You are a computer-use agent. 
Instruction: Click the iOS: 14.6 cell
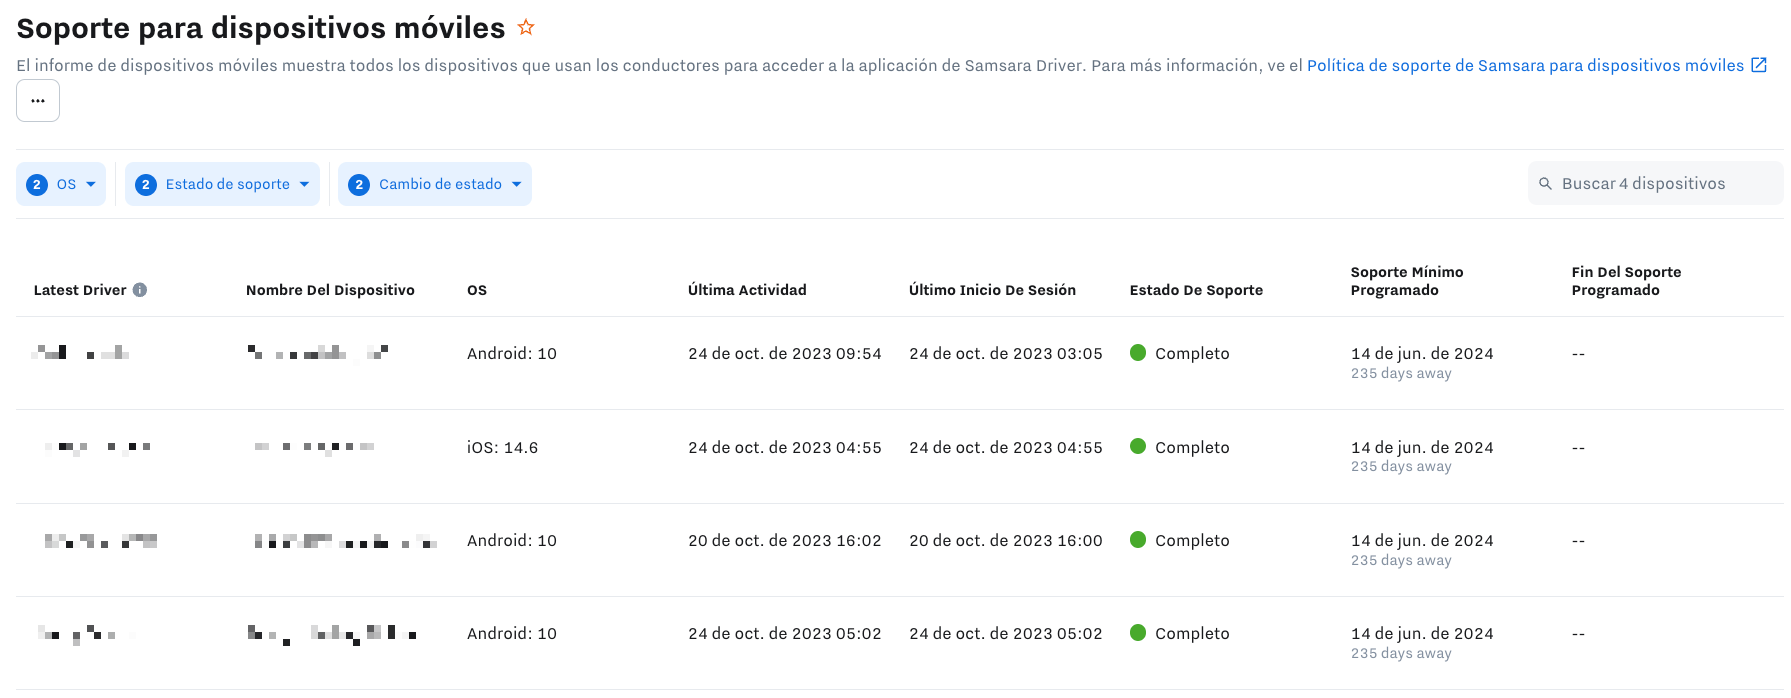click(x=502, y=447)
